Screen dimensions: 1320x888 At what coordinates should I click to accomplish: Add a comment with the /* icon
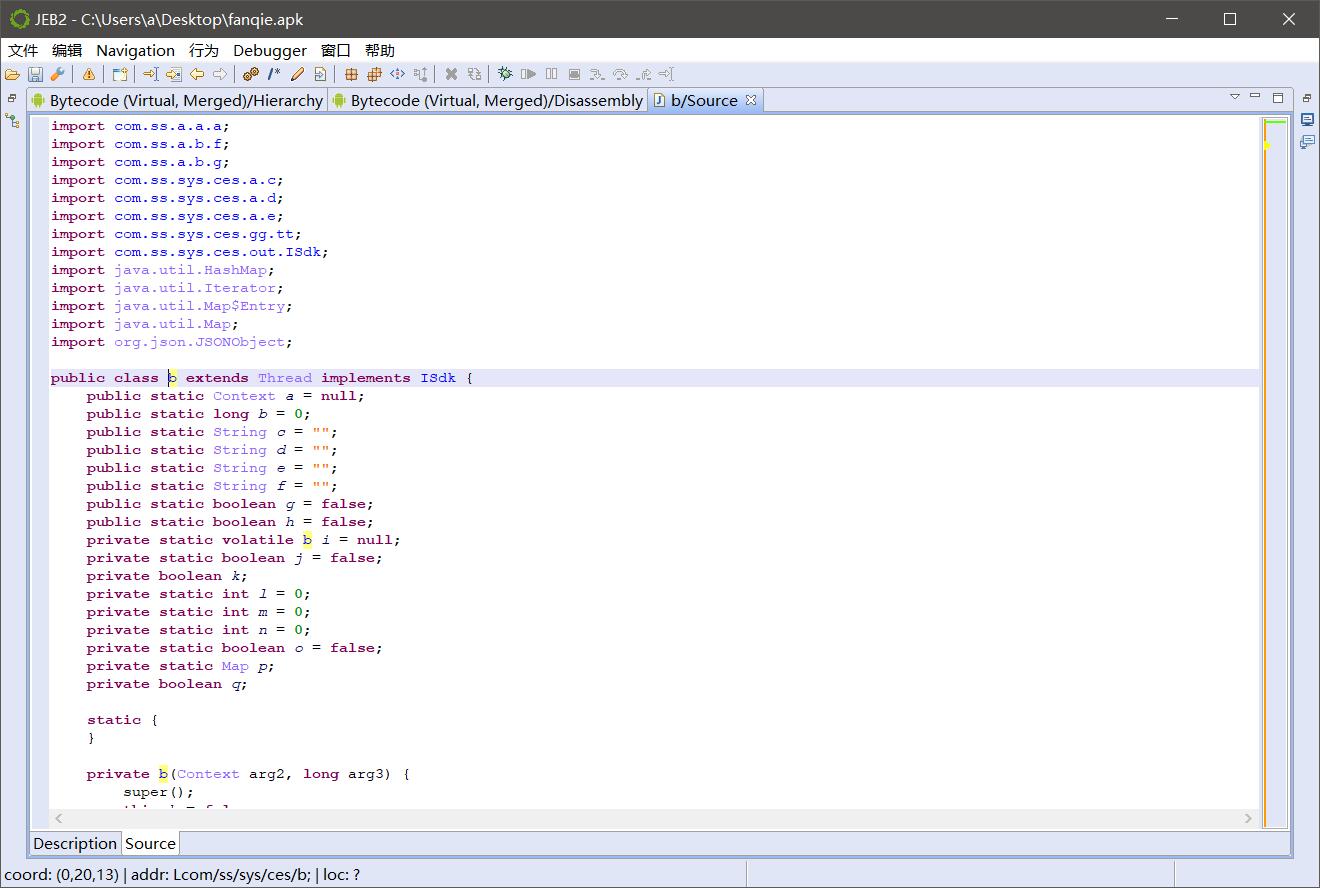pyautogui.click(x=274, y=74)
